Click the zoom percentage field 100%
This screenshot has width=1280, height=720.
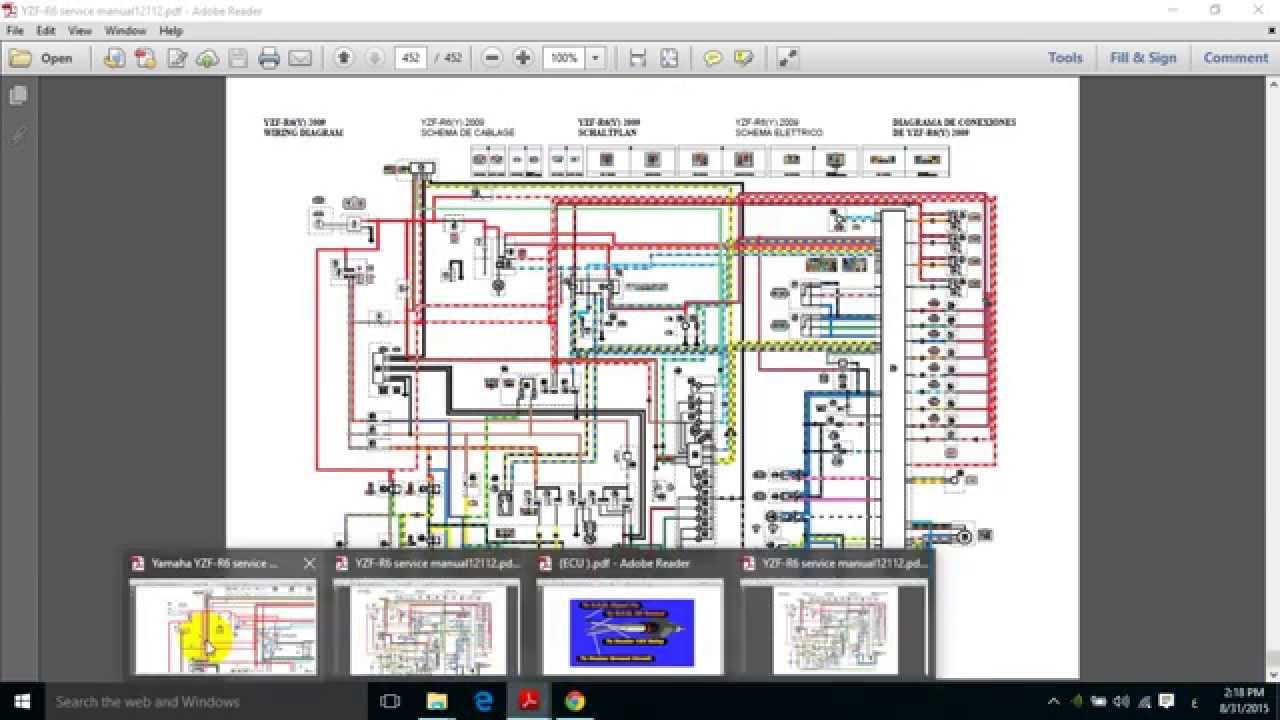[564, 58]
